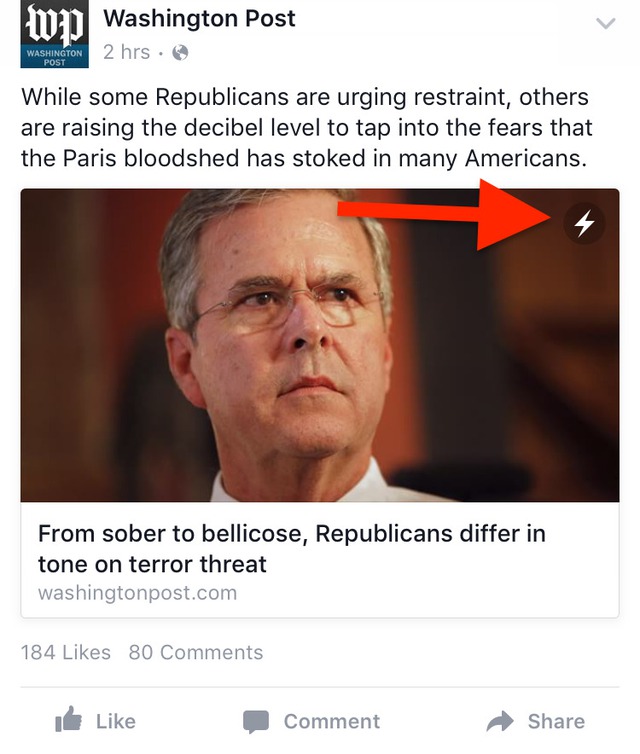The height and width of the screenshot is (754, 640).
Task: Expand the post options chevron
Action: pyautogui.click(x=605, y=23)
